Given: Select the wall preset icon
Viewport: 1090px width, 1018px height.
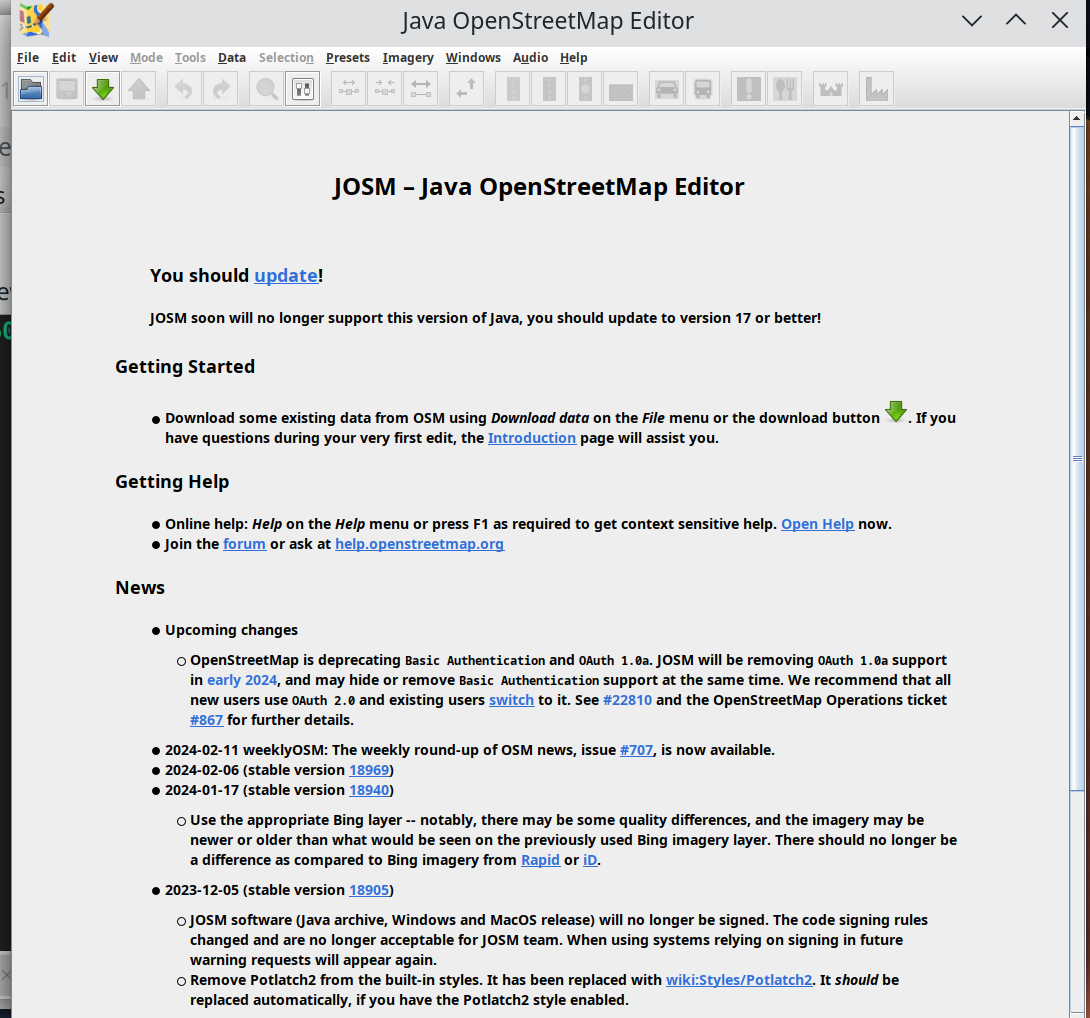Looking at the screenshot, I should (x=621, y=89).
